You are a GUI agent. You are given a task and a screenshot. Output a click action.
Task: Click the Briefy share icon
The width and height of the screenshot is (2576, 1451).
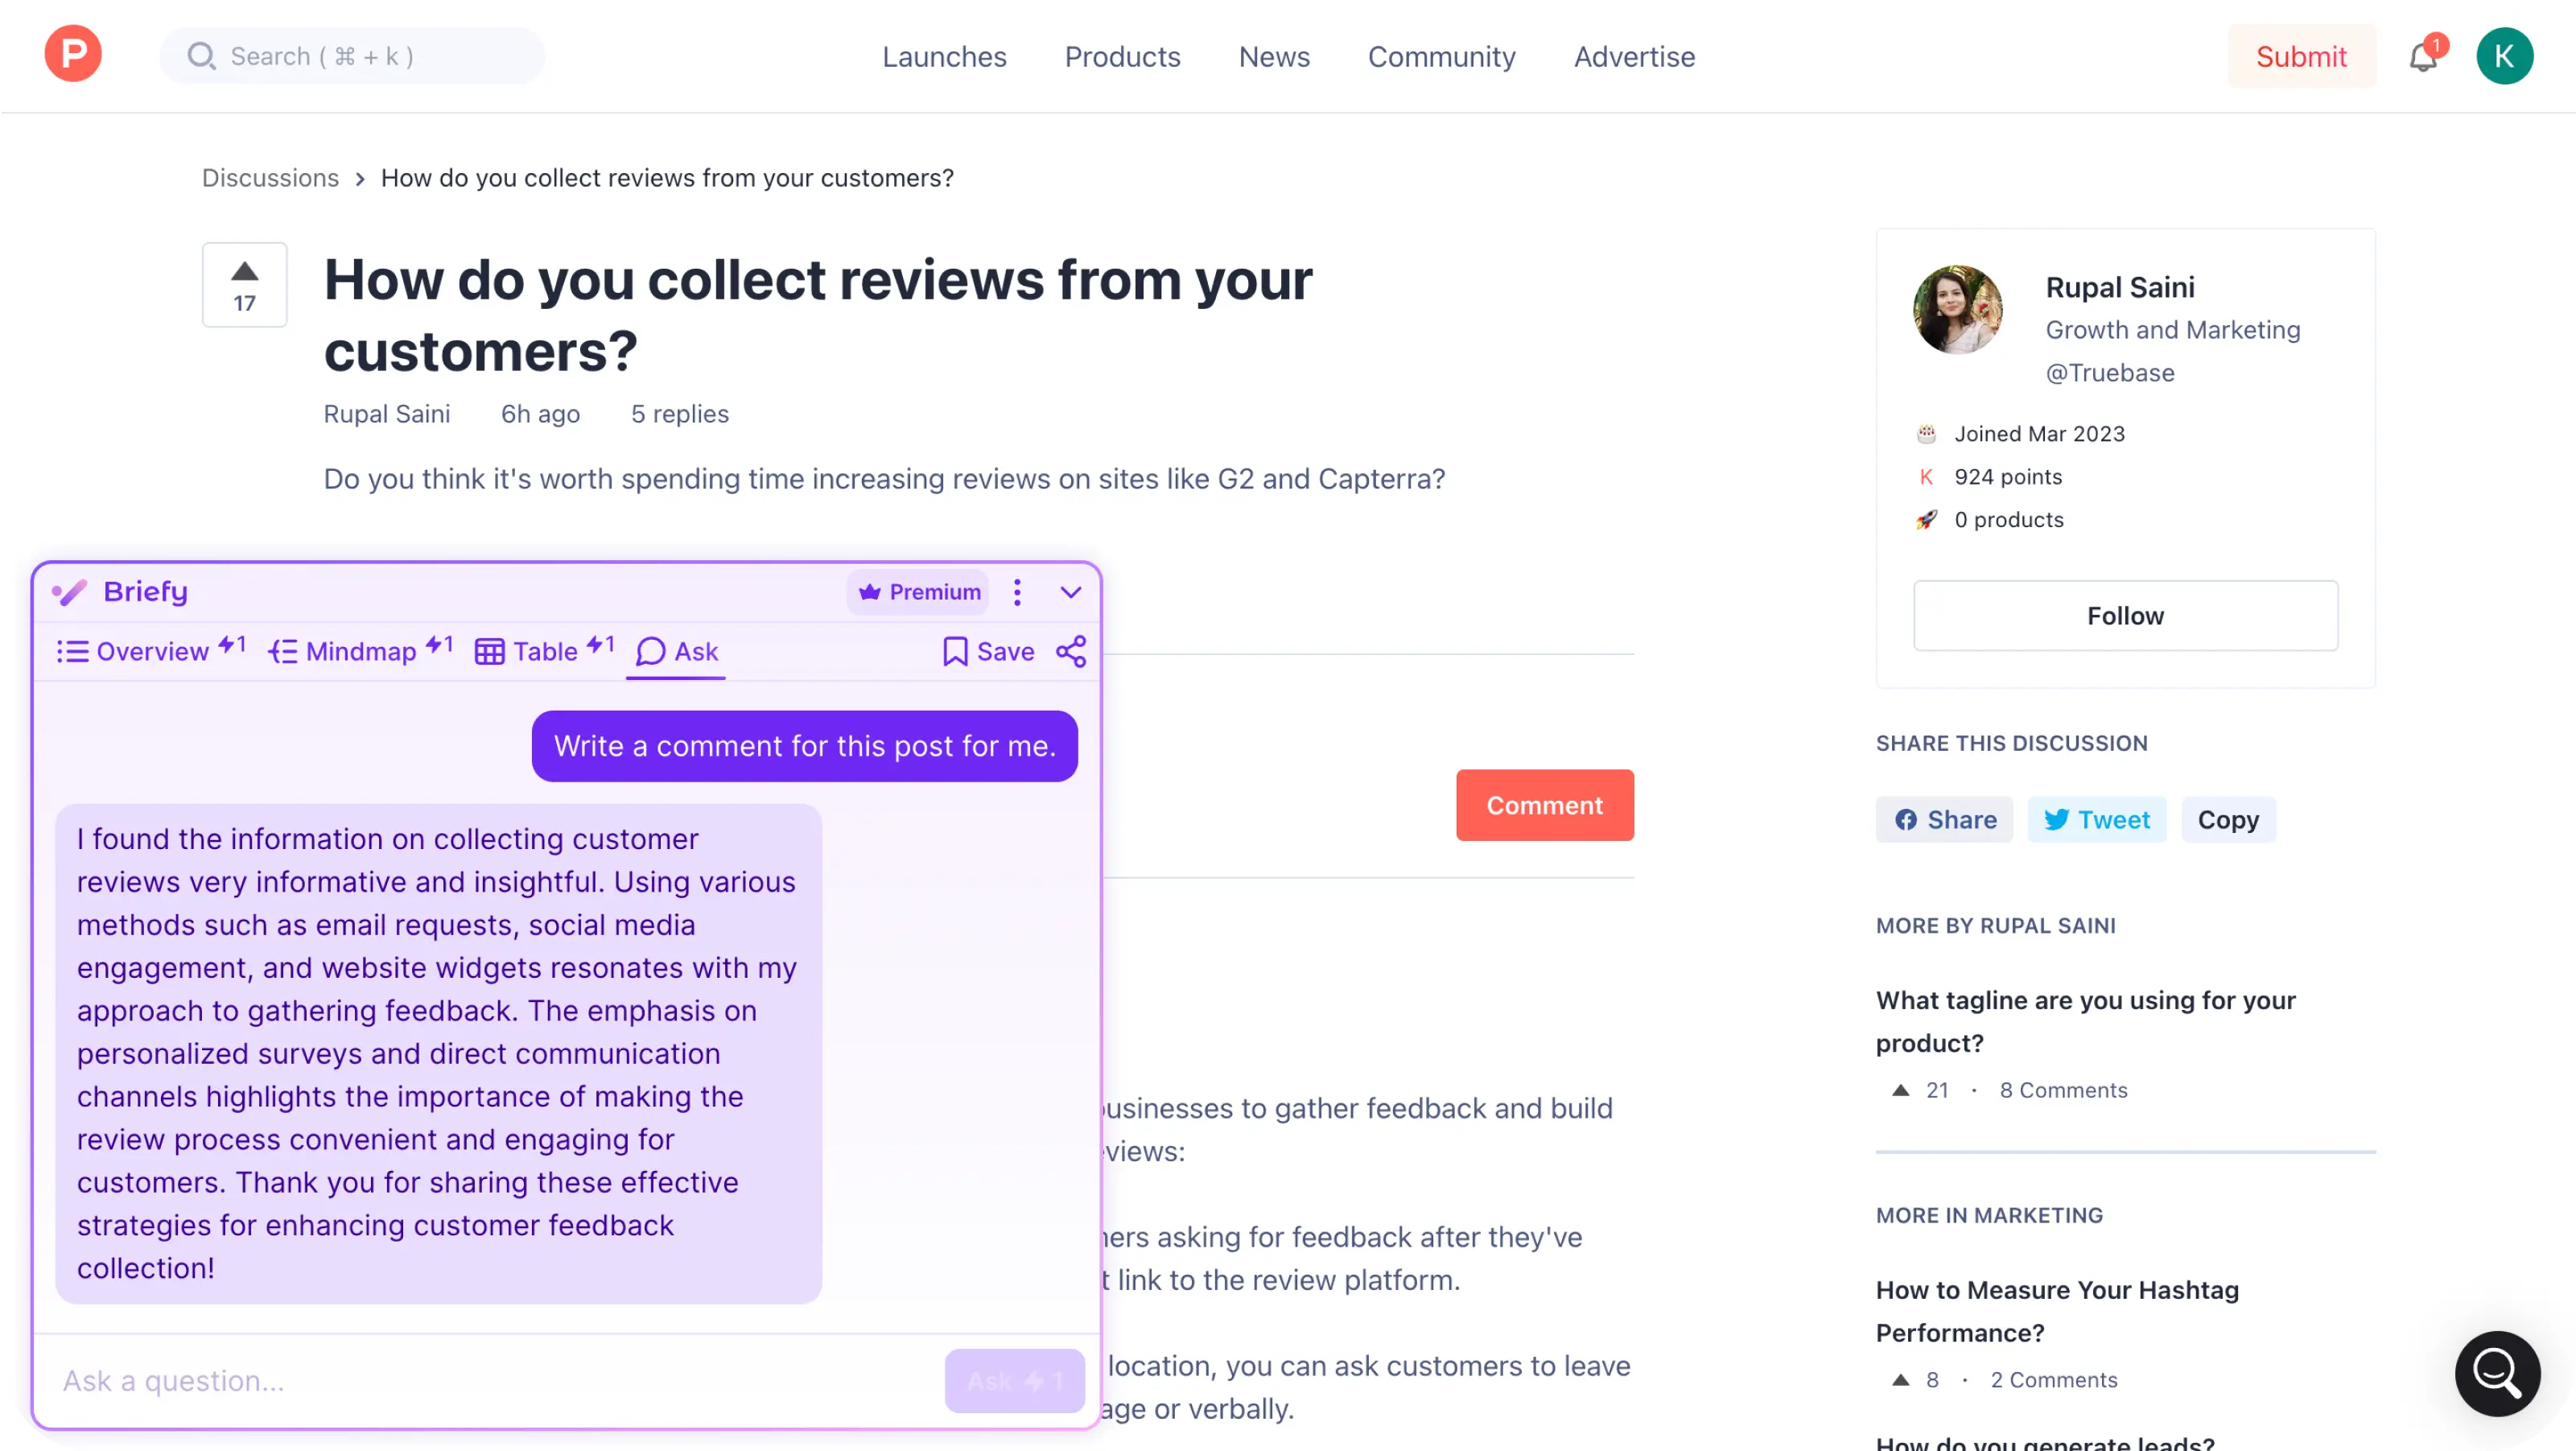(x=1070, y=651)
